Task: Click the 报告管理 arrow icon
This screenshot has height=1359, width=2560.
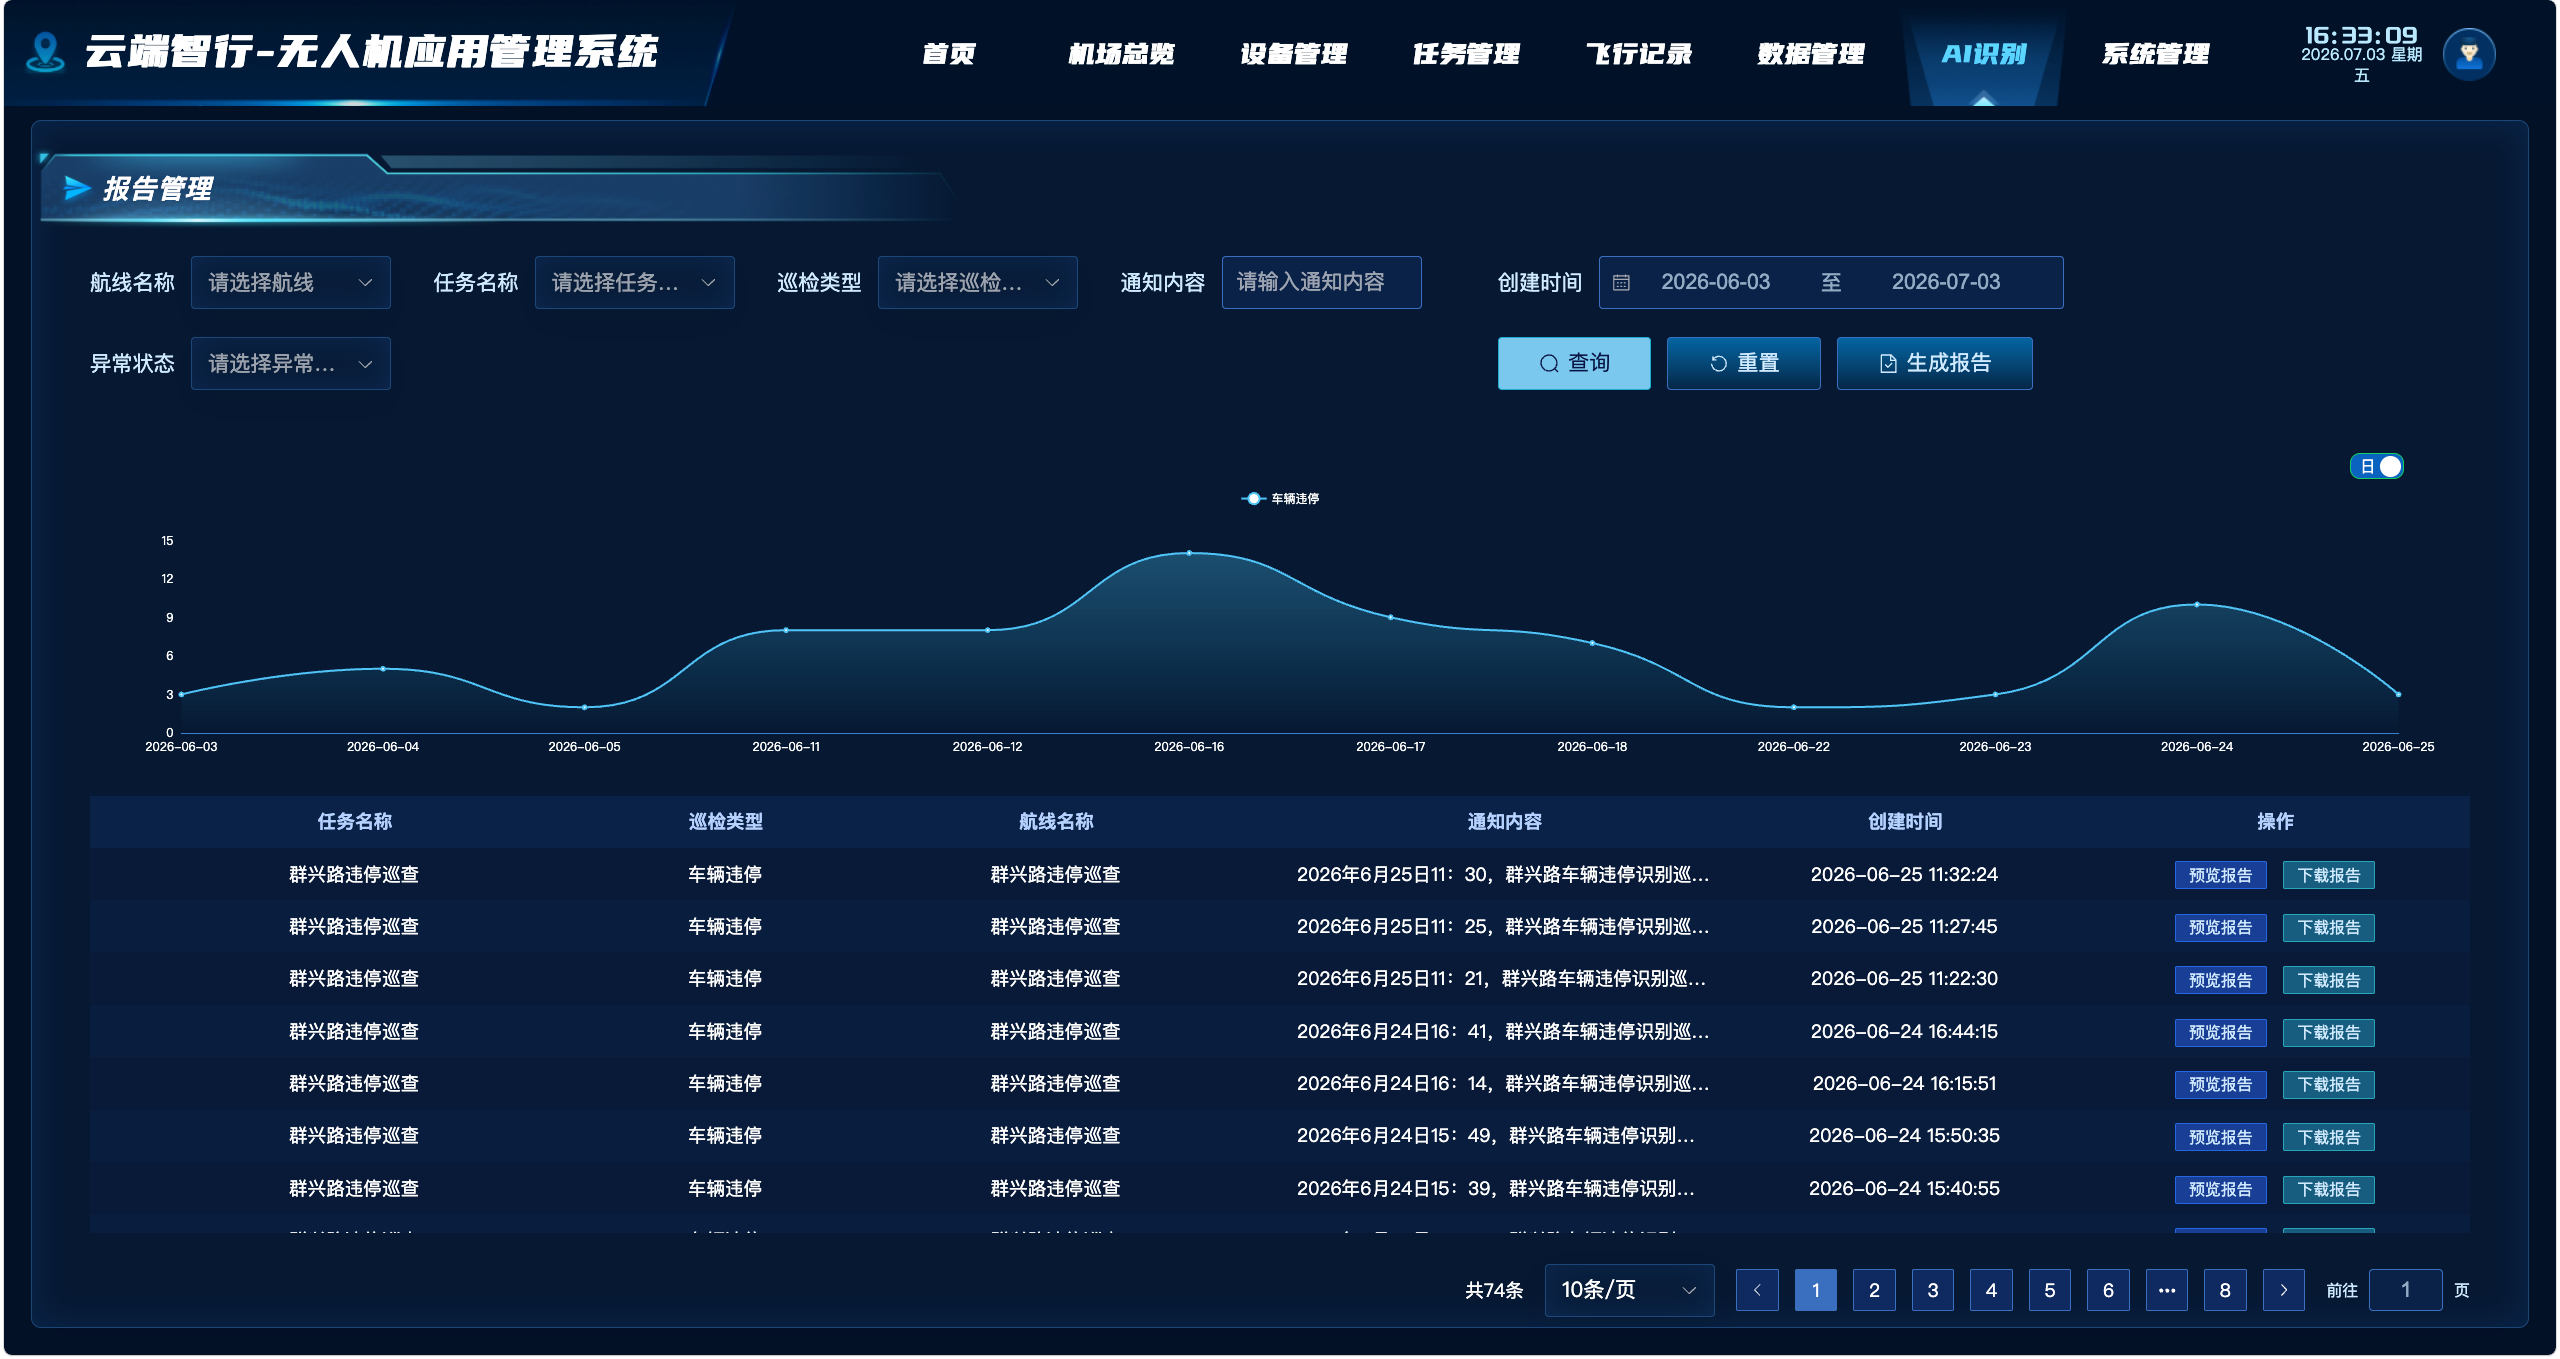Action: pos(77,188)
